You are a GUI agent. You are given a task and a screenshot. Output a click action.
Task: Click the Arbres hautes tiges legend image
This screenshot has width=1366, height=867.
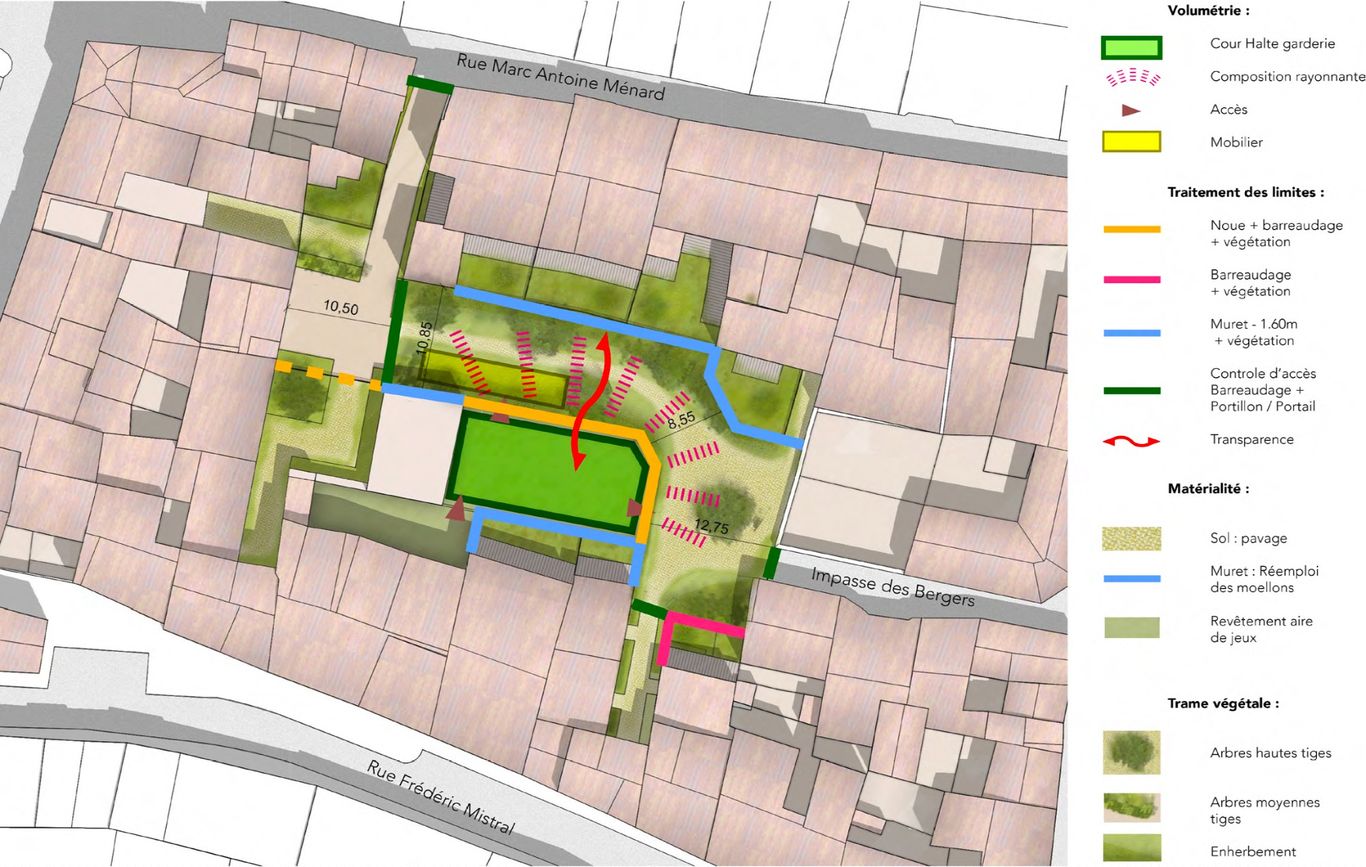(x=1132, y=752)
